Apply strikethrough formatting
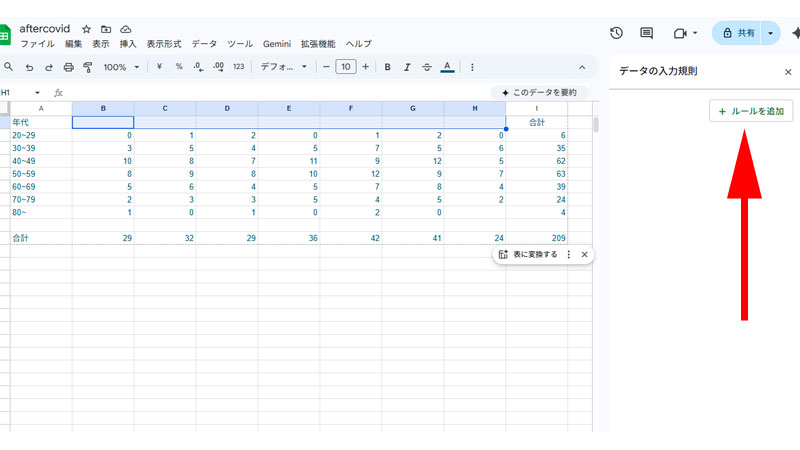The width and height of the screenshot is (800, 450). click(x=427, y=67)
